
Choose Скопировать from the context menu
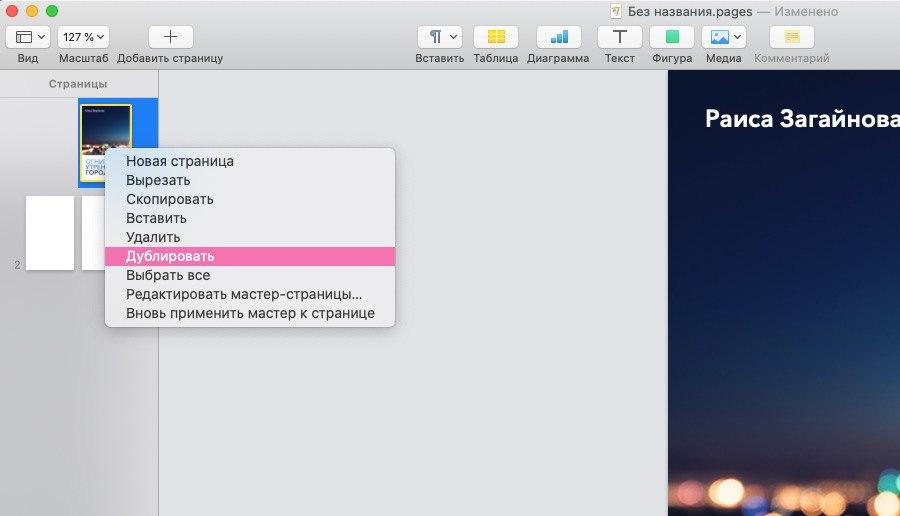(170, 199)
